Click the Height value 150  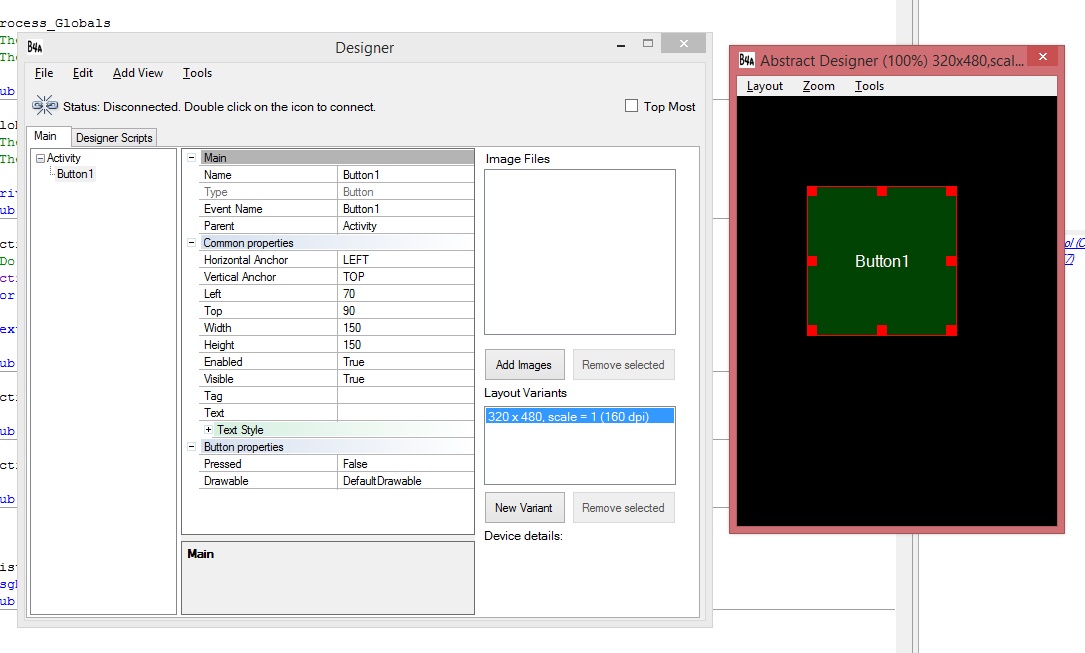[405, 344]
